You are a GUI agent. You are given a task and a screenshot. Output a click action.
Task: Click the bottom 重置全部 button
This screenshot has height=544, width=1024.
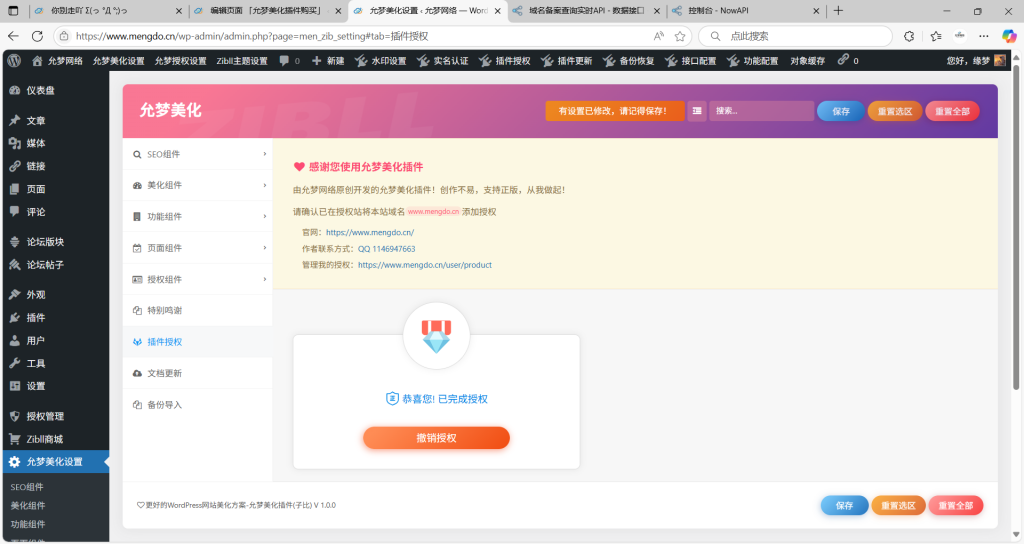click(955, 505)
